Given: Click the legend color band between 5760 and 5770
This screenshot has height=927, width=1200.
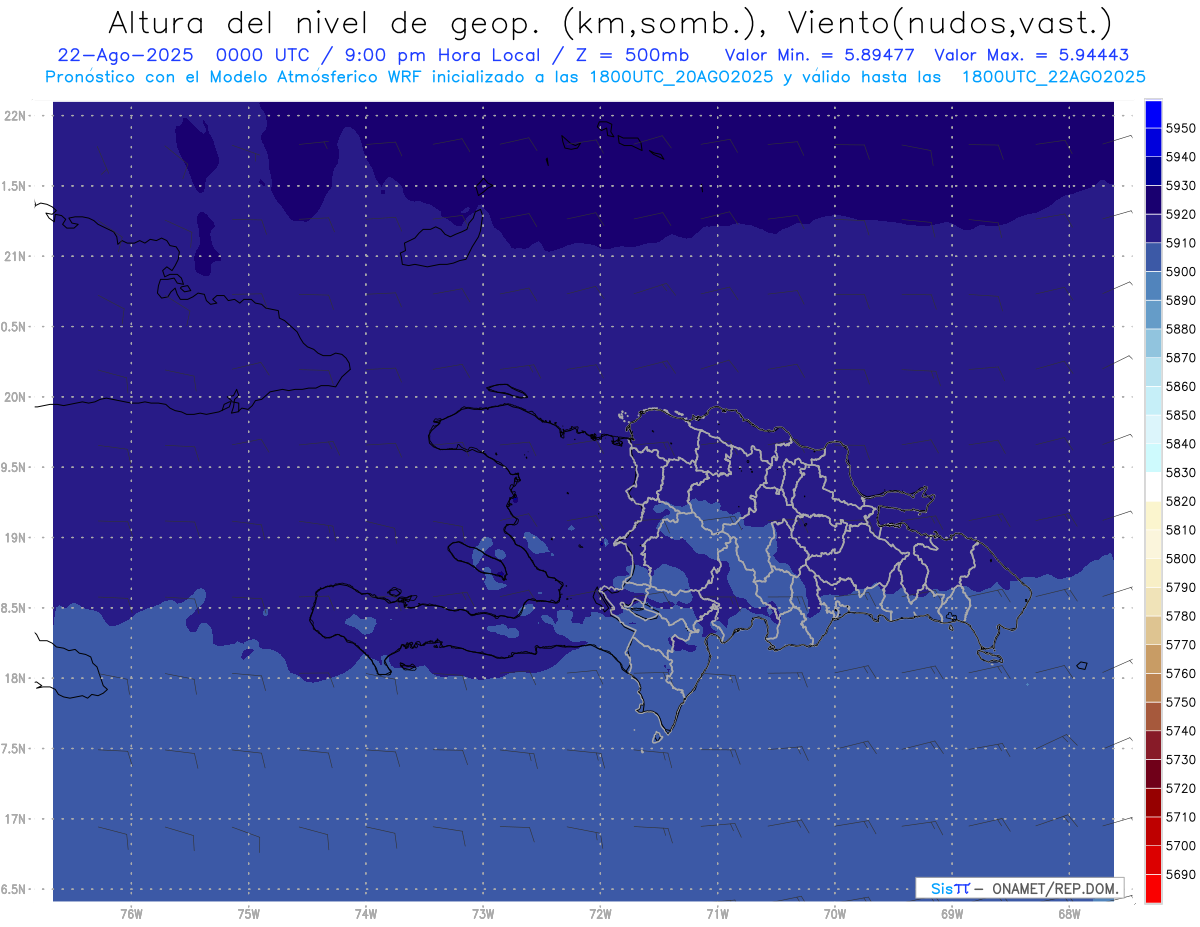Looking at the screenshot, I should coord(1153,659).
